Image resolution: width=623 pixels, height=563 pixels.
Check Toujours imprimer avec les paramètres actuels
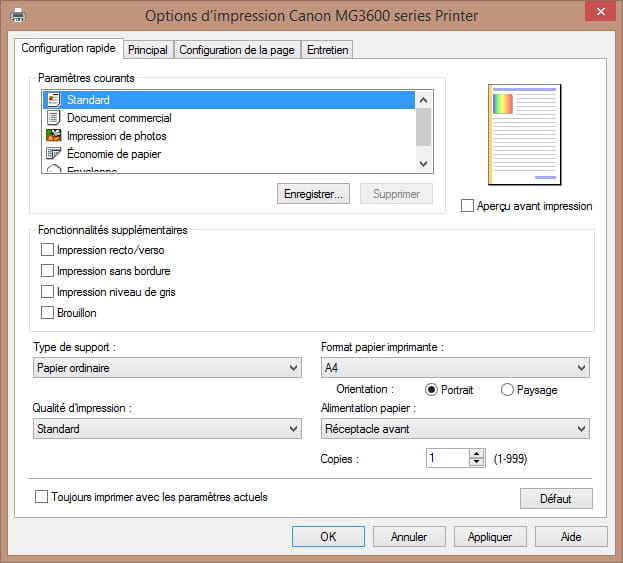coord(41,497)
